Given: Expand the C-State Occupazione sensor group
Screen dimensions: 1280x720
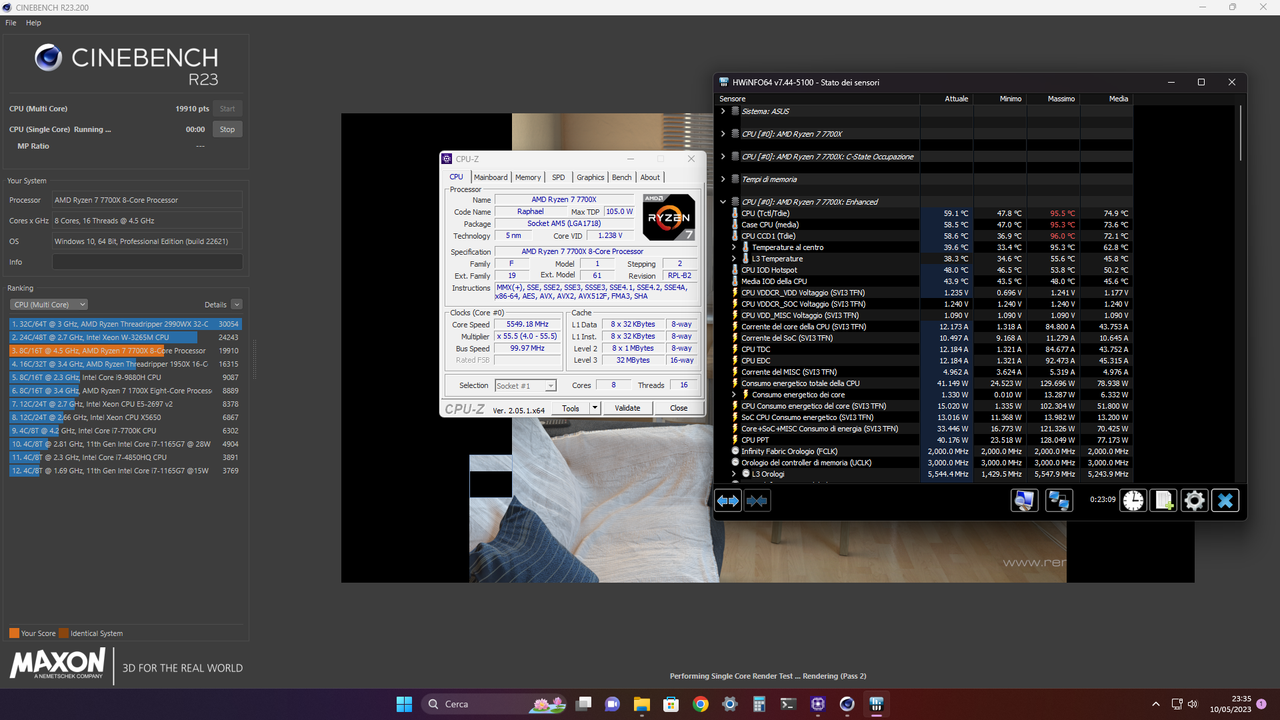Looking at the screenshot, I should 723,157.
